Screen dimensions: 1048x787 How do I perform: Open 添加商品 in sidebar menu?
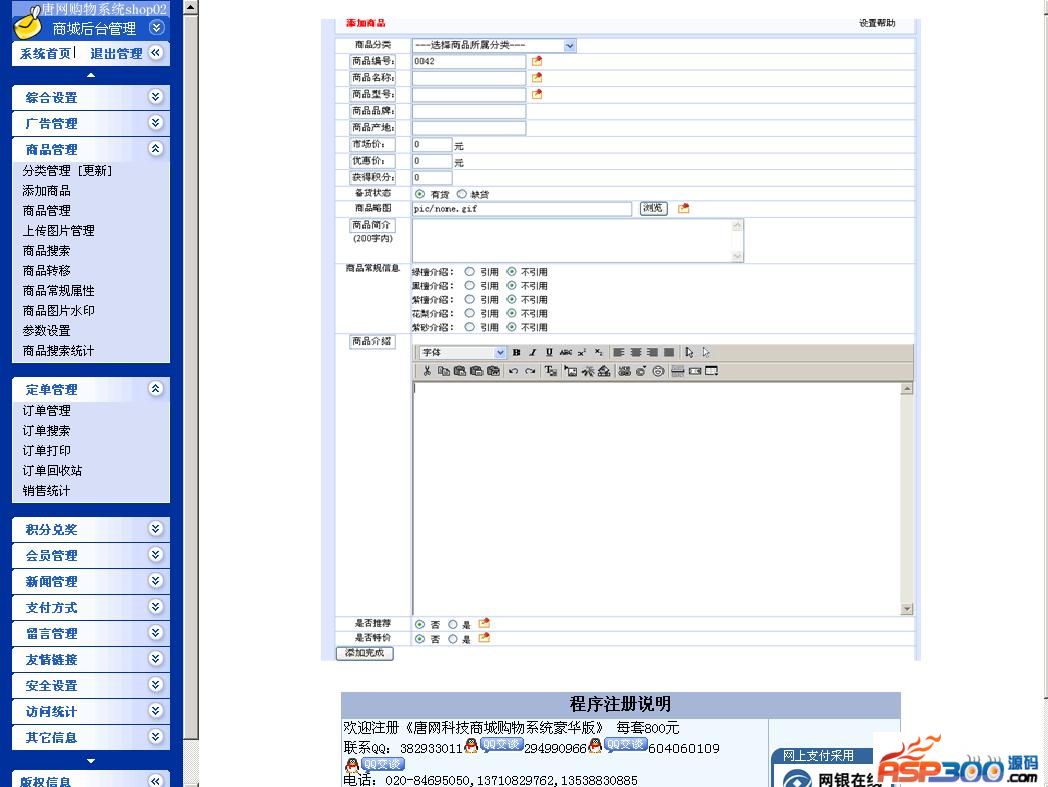tap(46, 191)
